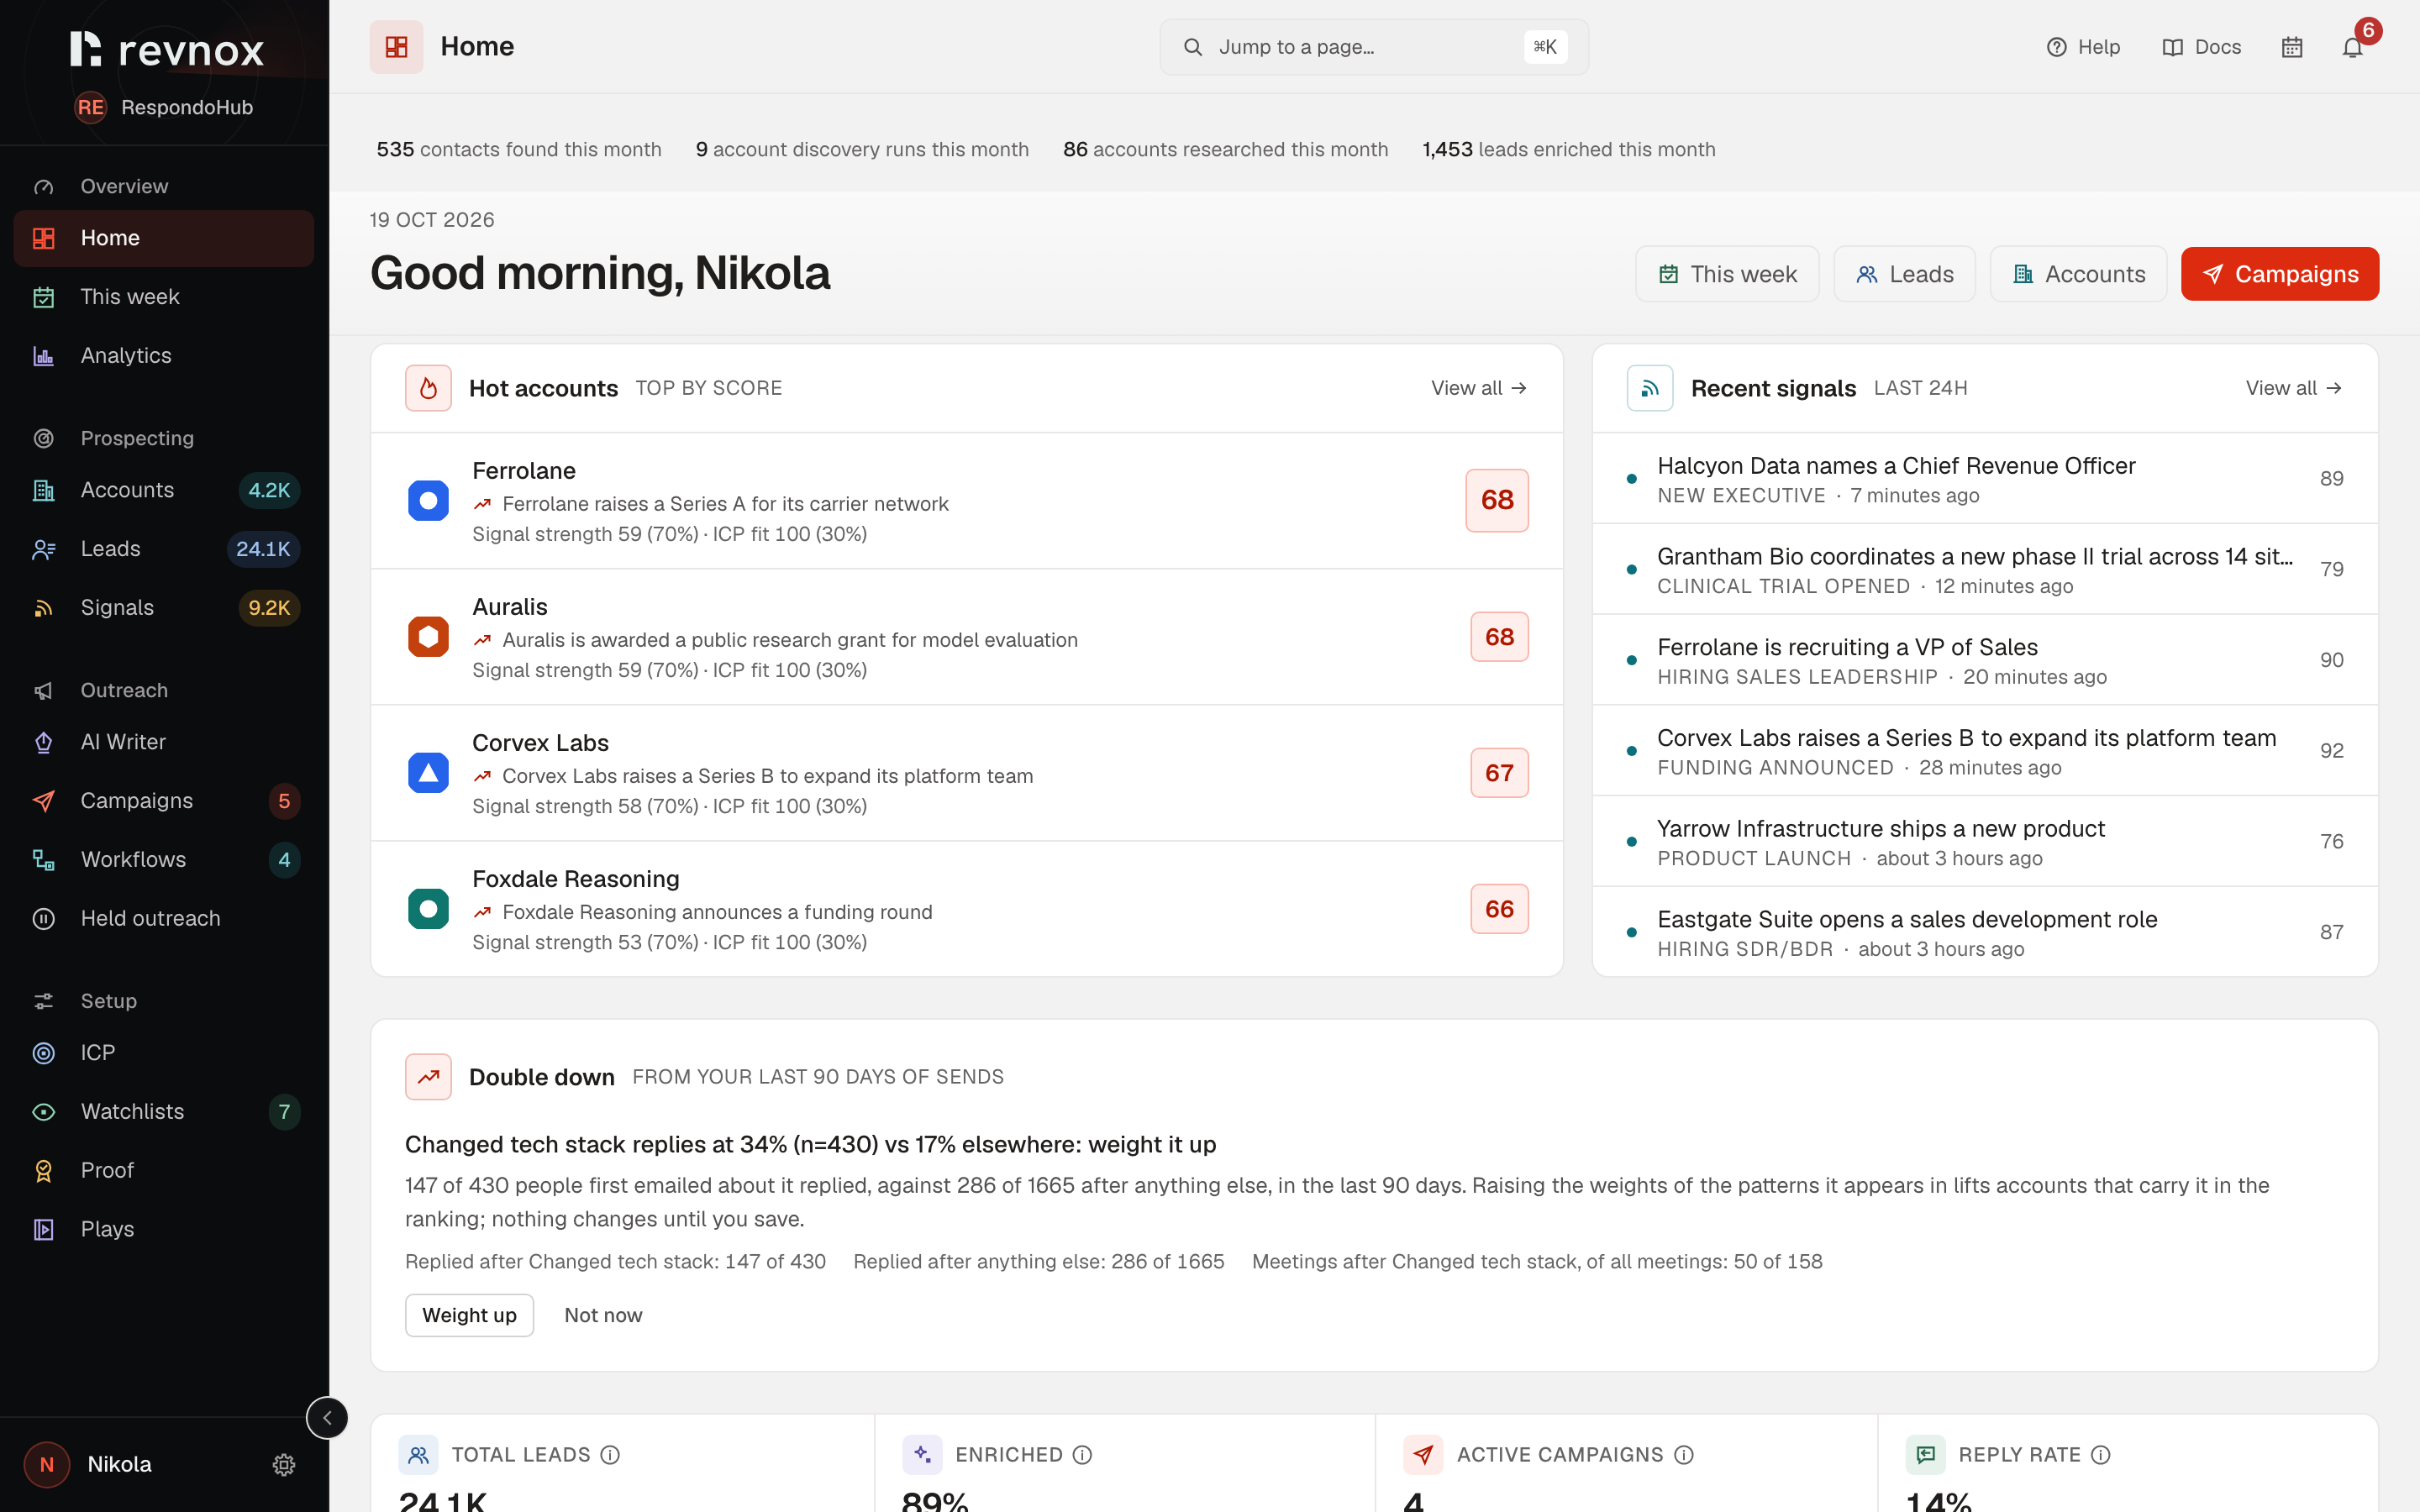Click the Auralis account logo

[428, 636]
